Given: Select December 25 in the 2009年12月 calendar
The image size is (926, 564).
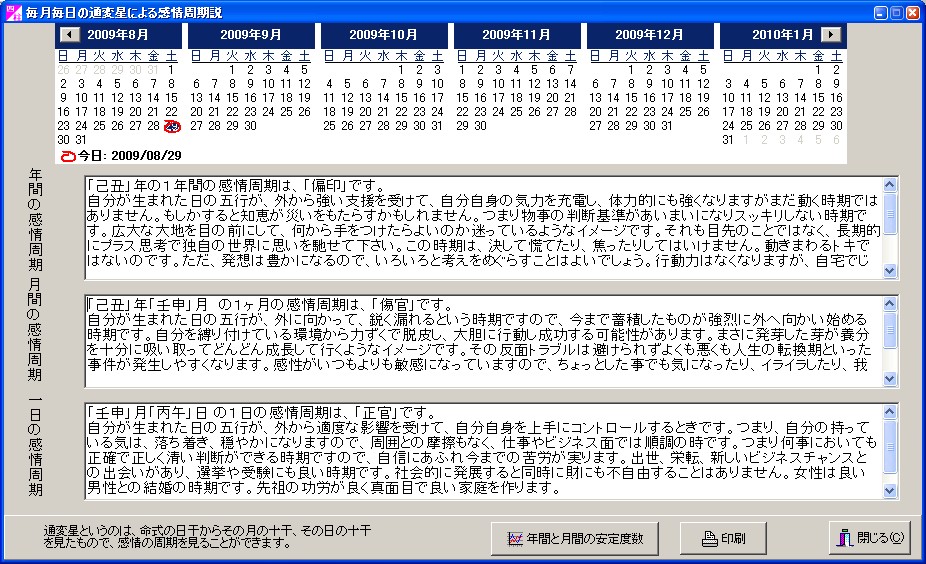Looking at the screenshot, I should pyautogui.click(x=685, y=112).
